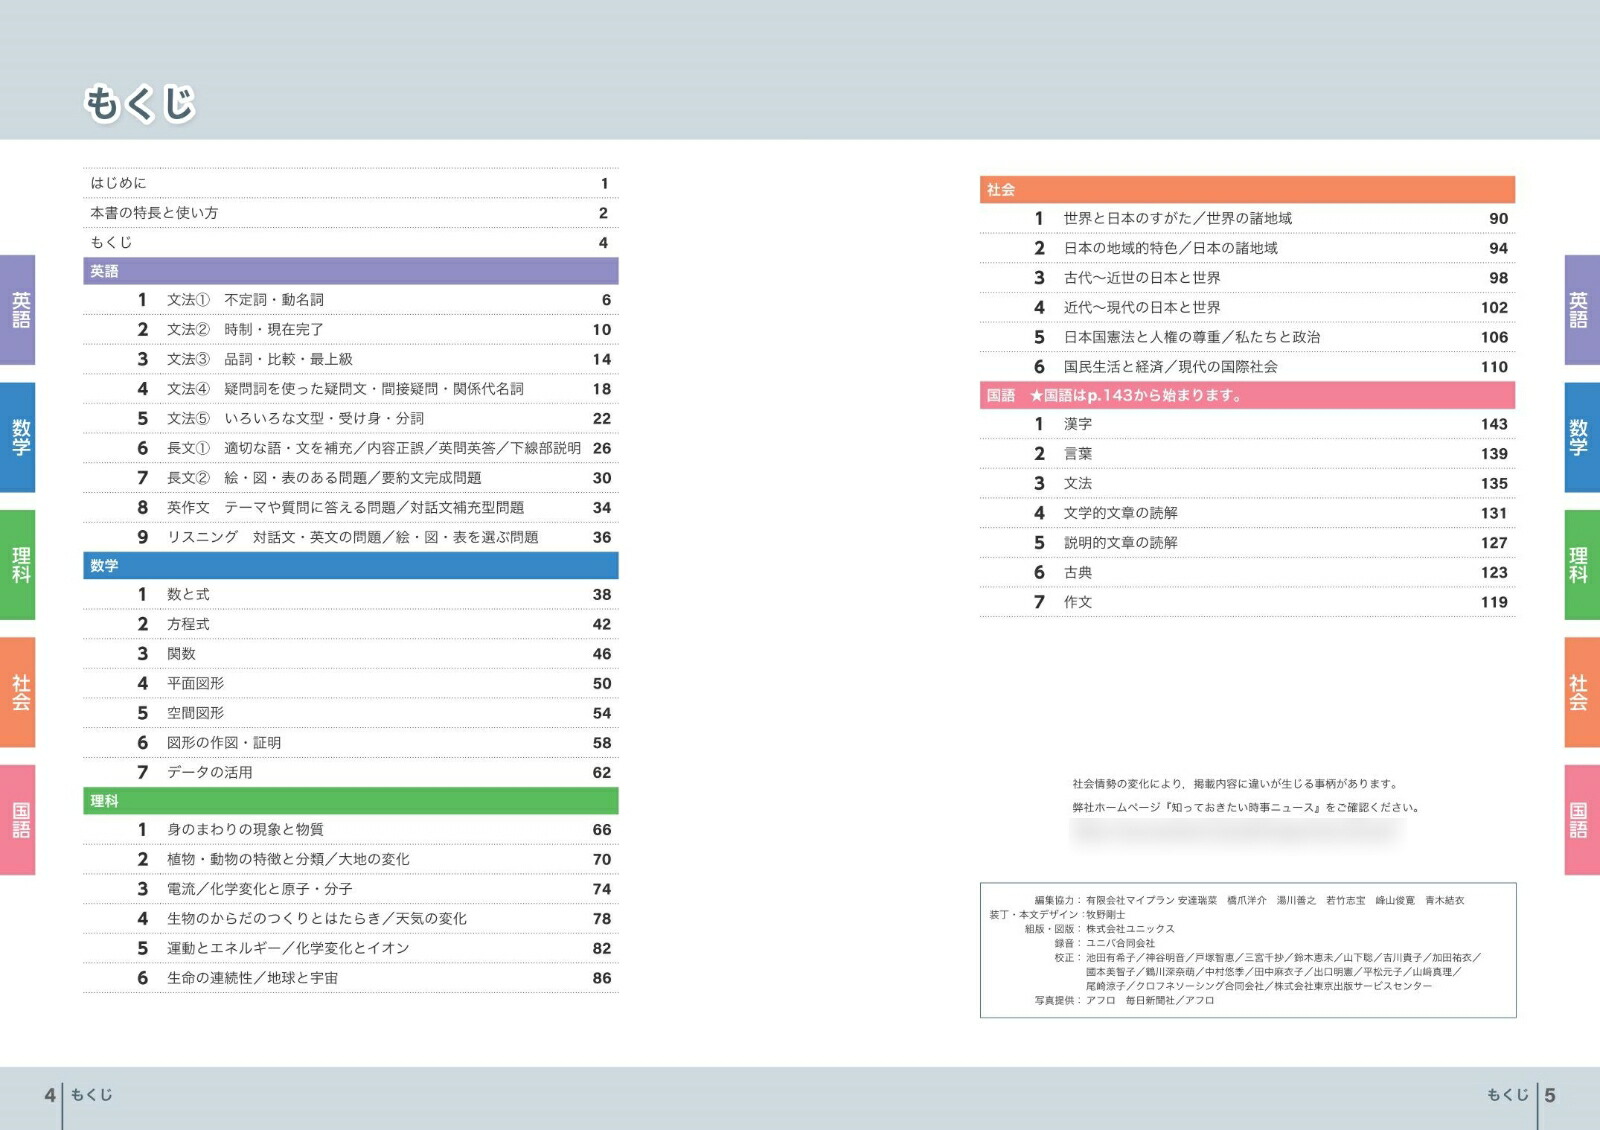Select the left purple 英語 side tab

[x=17, y=309]
